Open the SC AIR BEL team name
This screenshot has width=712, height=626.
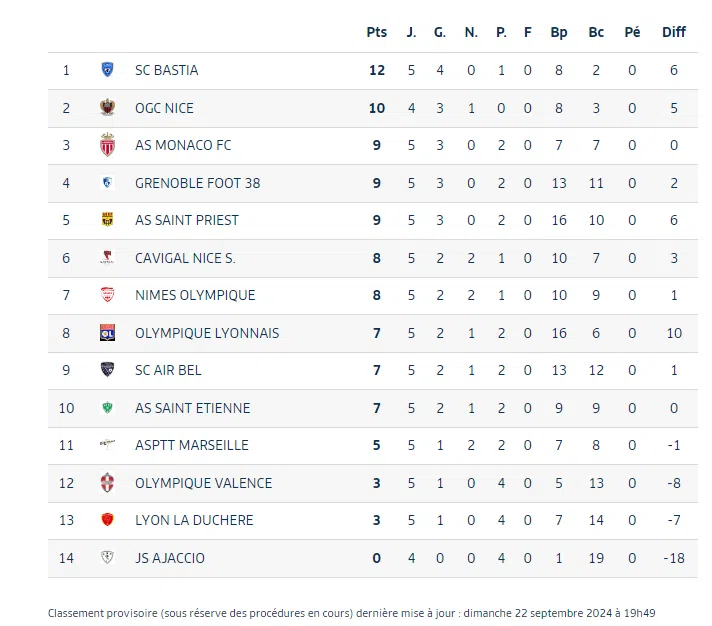(168, 370)
